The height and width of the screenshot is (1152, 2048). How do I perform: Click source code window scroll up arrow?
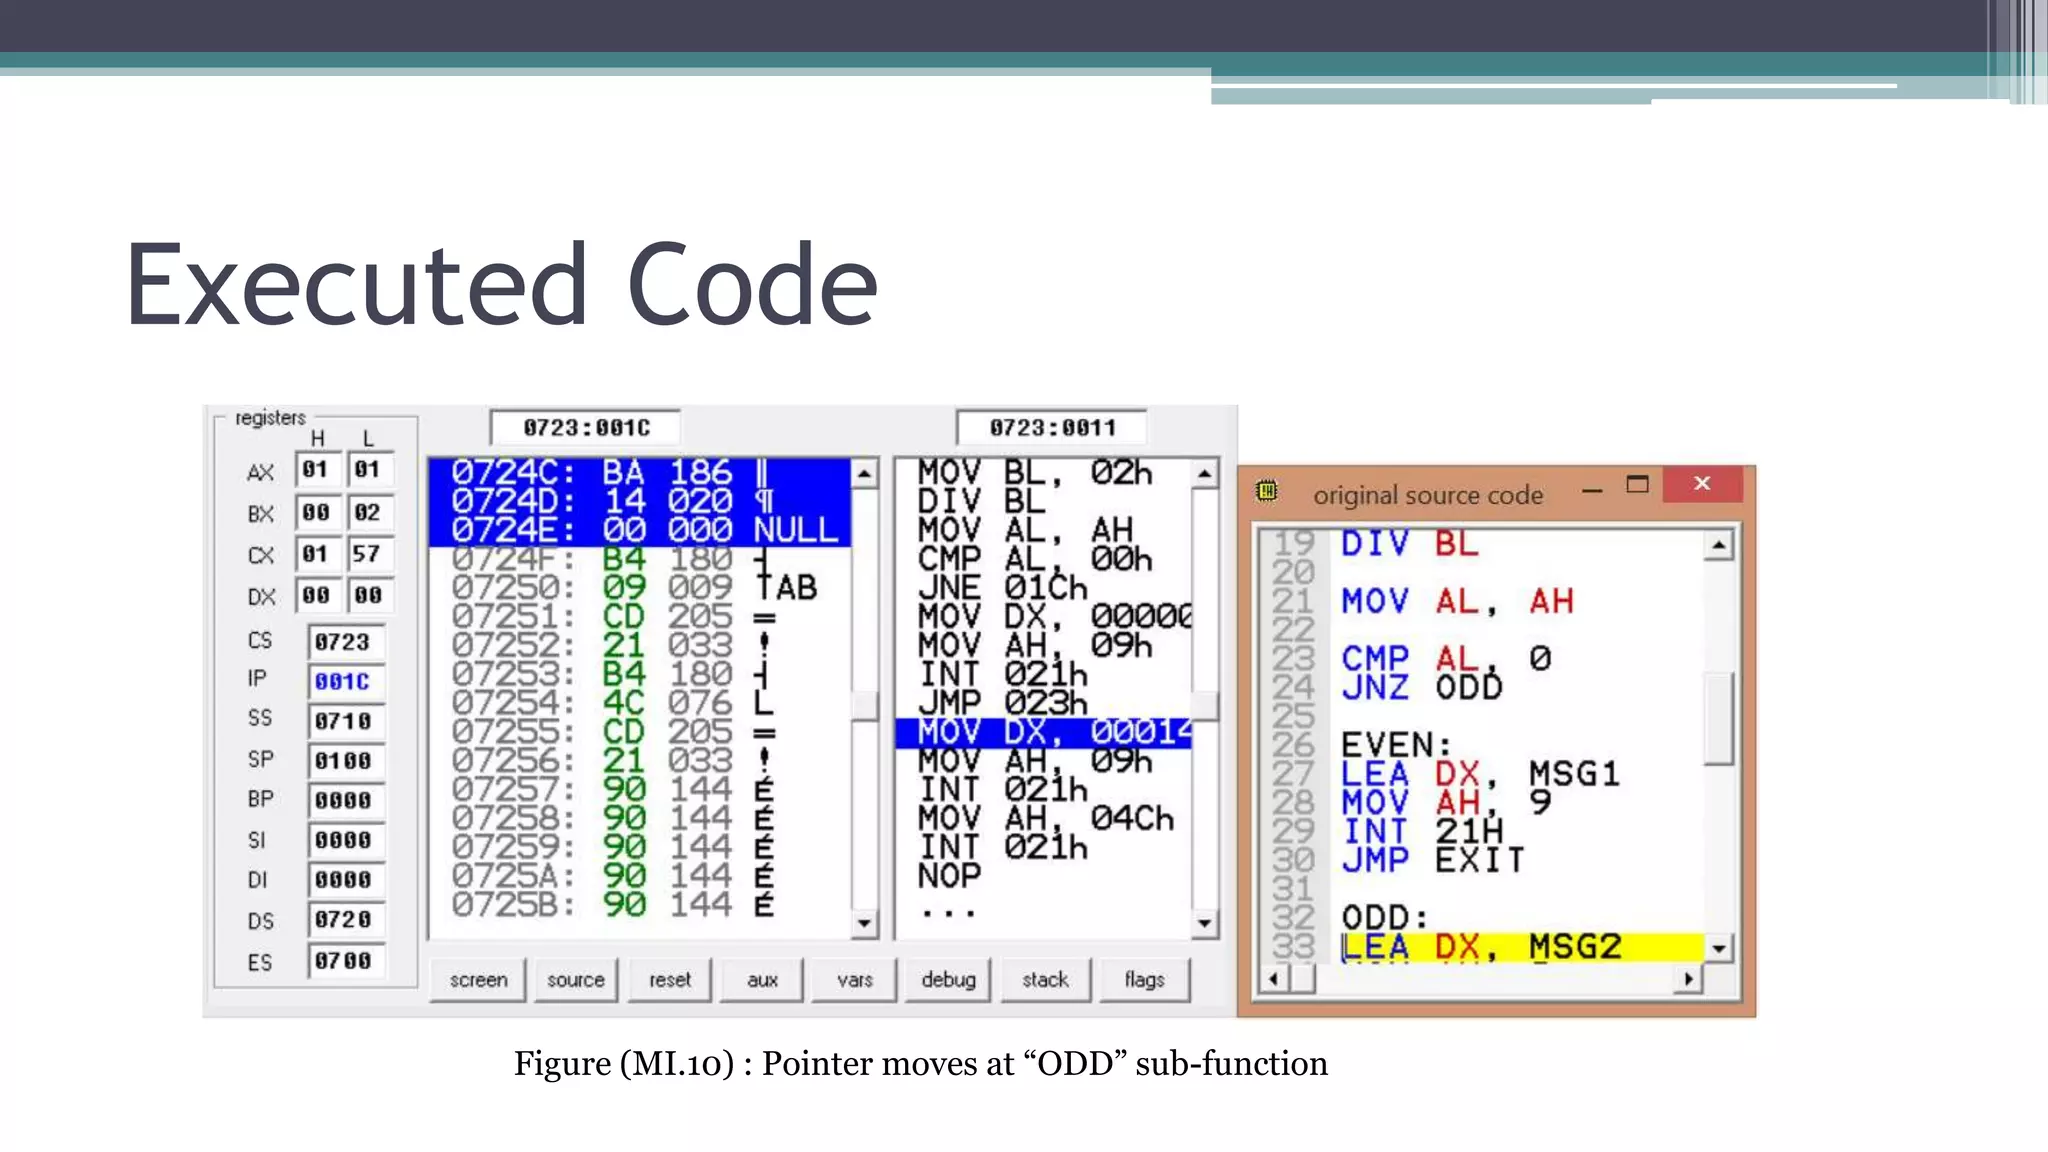[1718, 546]
